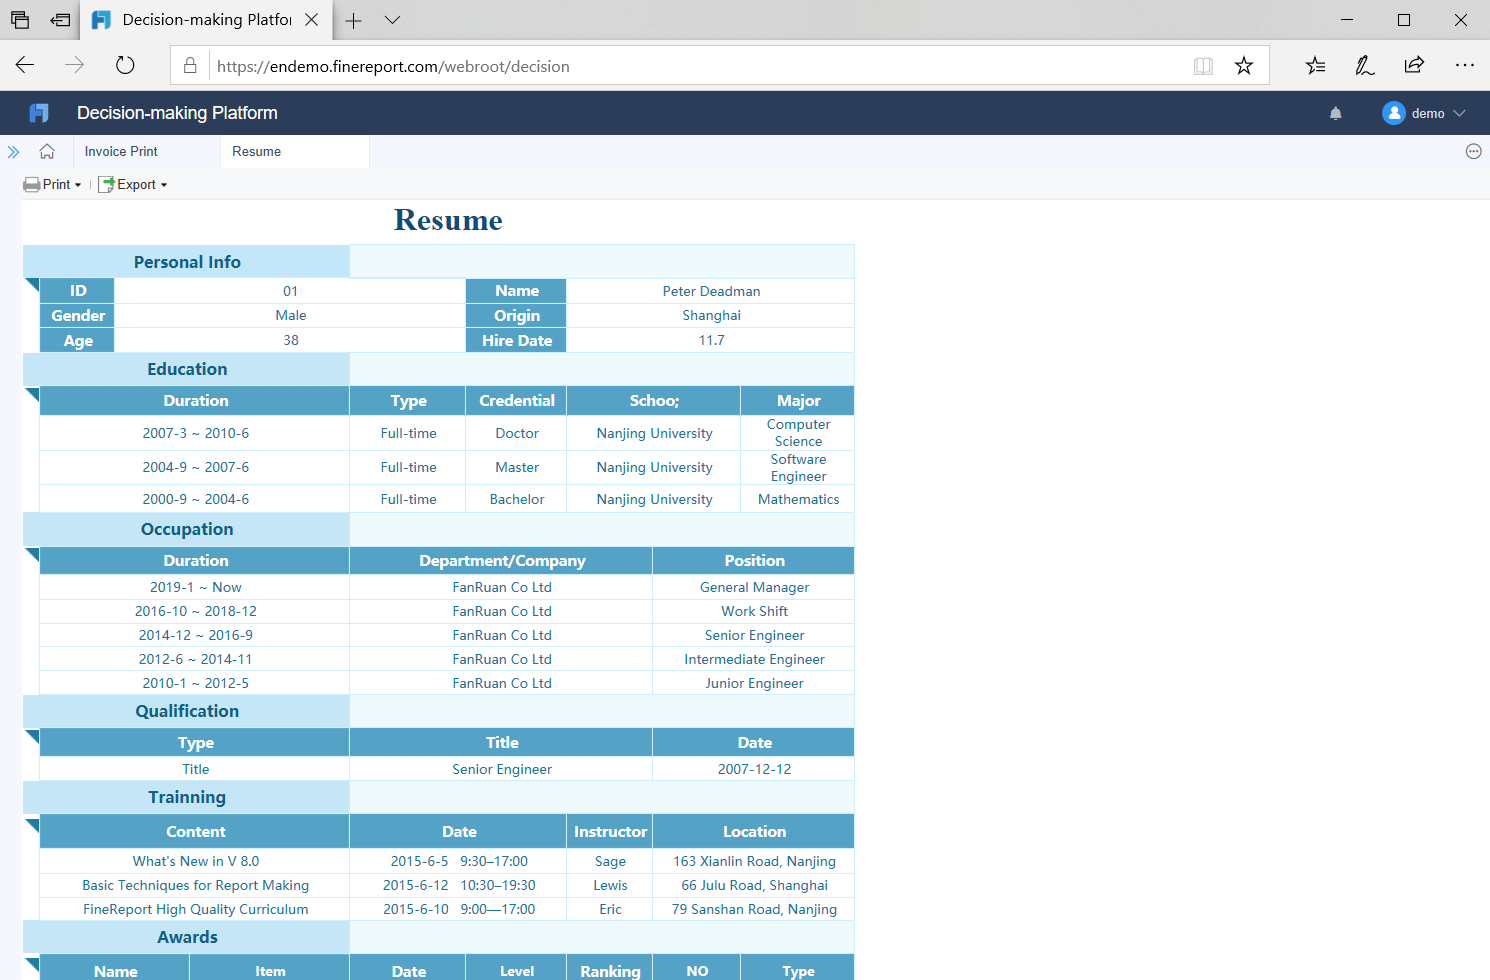Click the Resume report title
The height and width of the screenshot is (980, 1490).
point(448,220)
